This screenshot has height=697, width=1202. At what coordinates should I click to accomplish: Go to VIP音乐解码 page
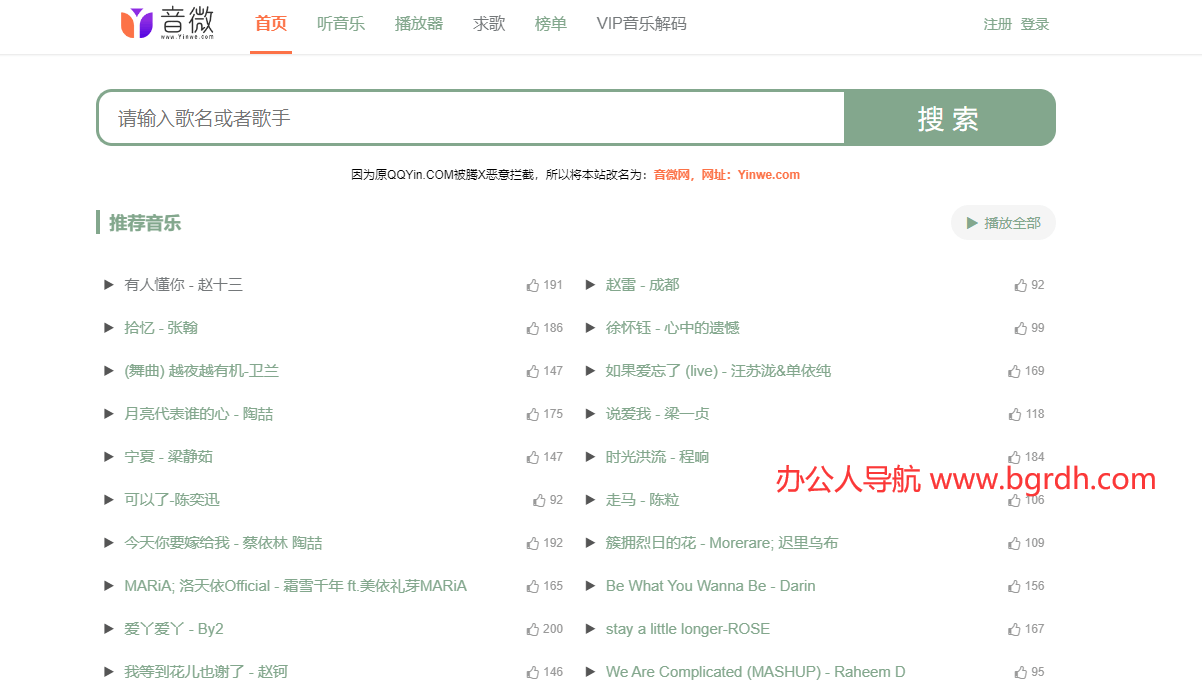pos(641,24)
